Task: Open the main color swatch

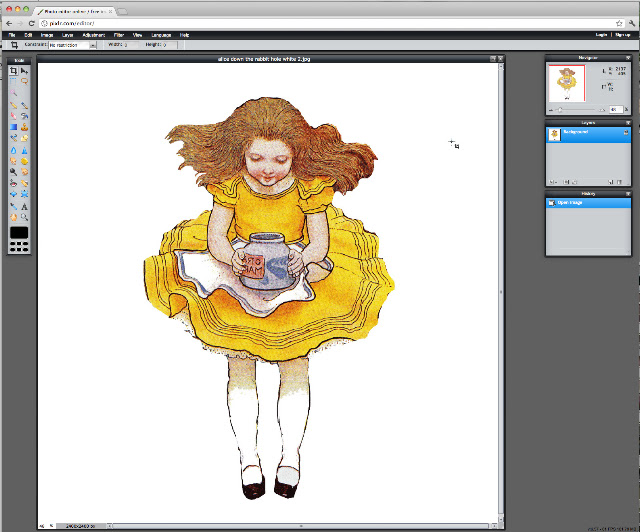Action: [19, 232]
